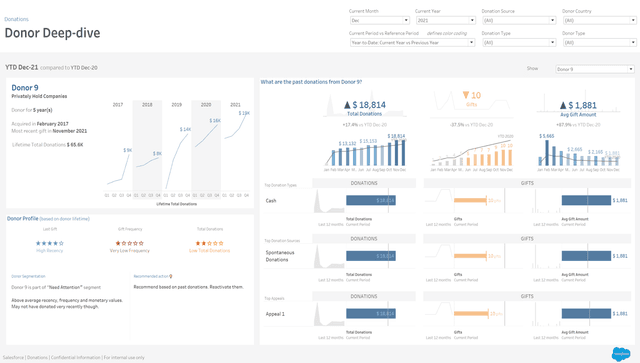This screenshot has width=640, height=363.
Task: Click the $ 14K label in 2019
Action: (x=185, y=129)
